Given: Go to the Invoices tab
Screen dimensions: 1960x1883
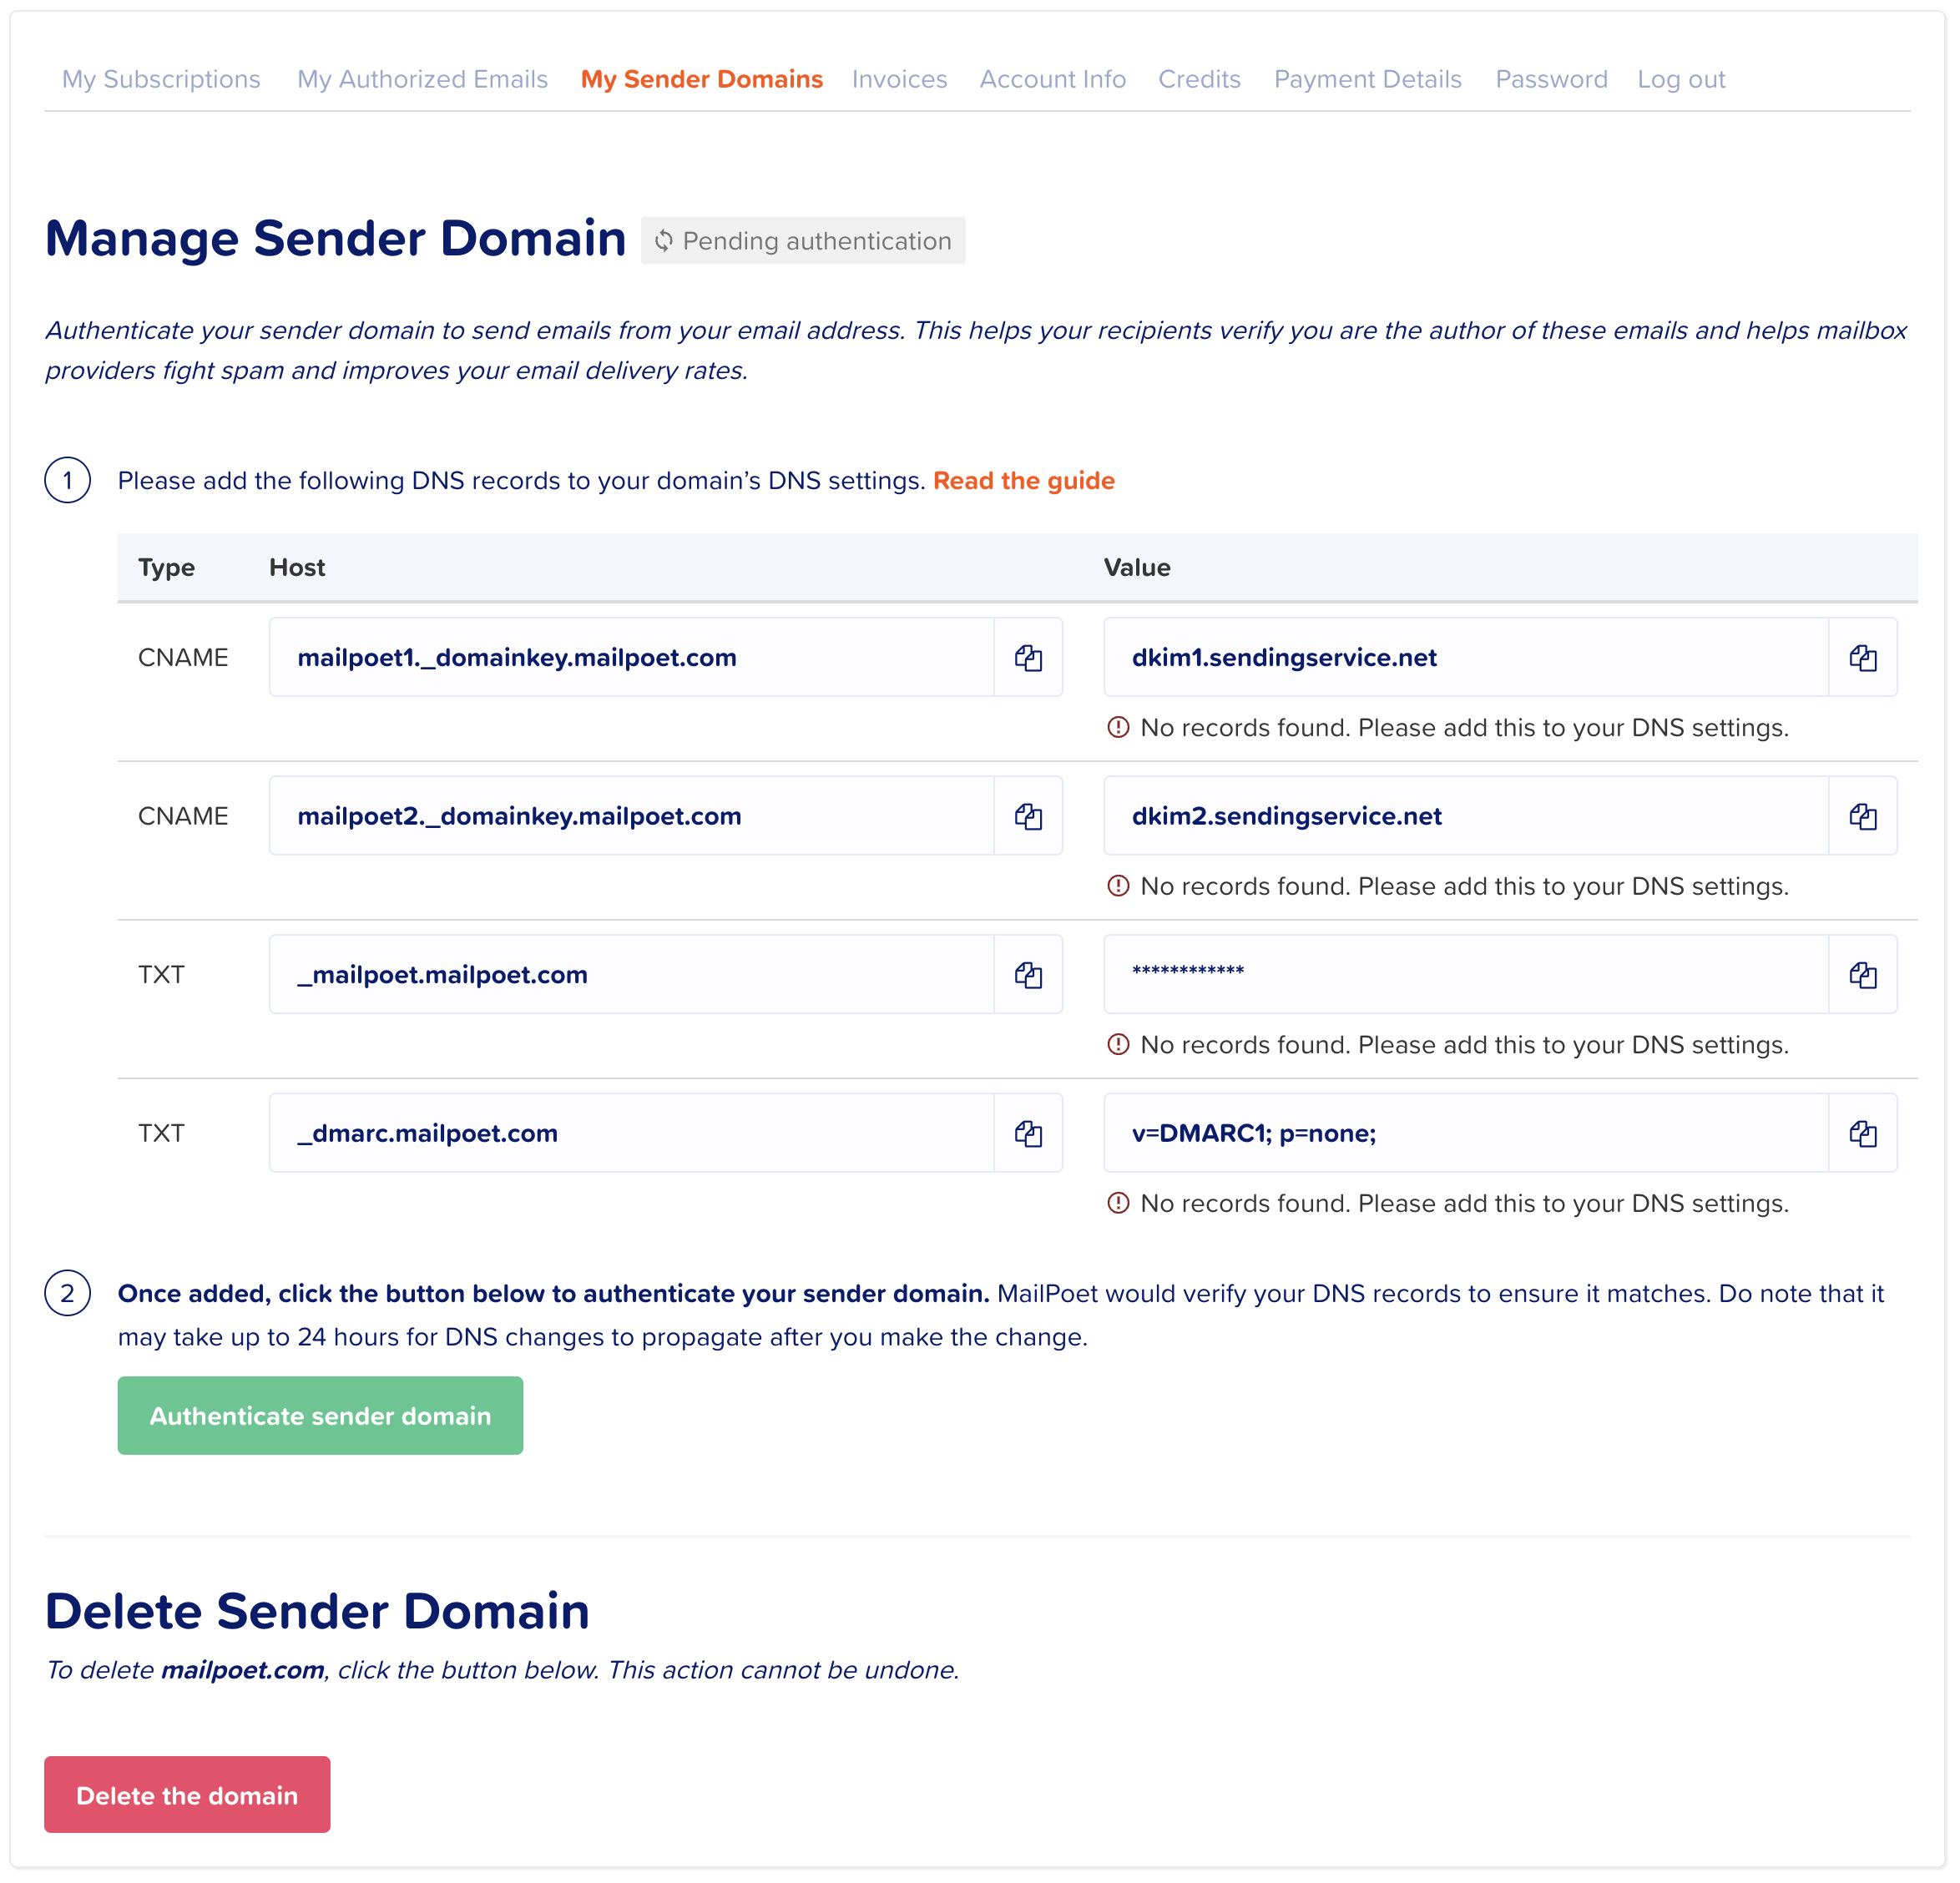Looking at the screenshot, I should coord(899,79).
